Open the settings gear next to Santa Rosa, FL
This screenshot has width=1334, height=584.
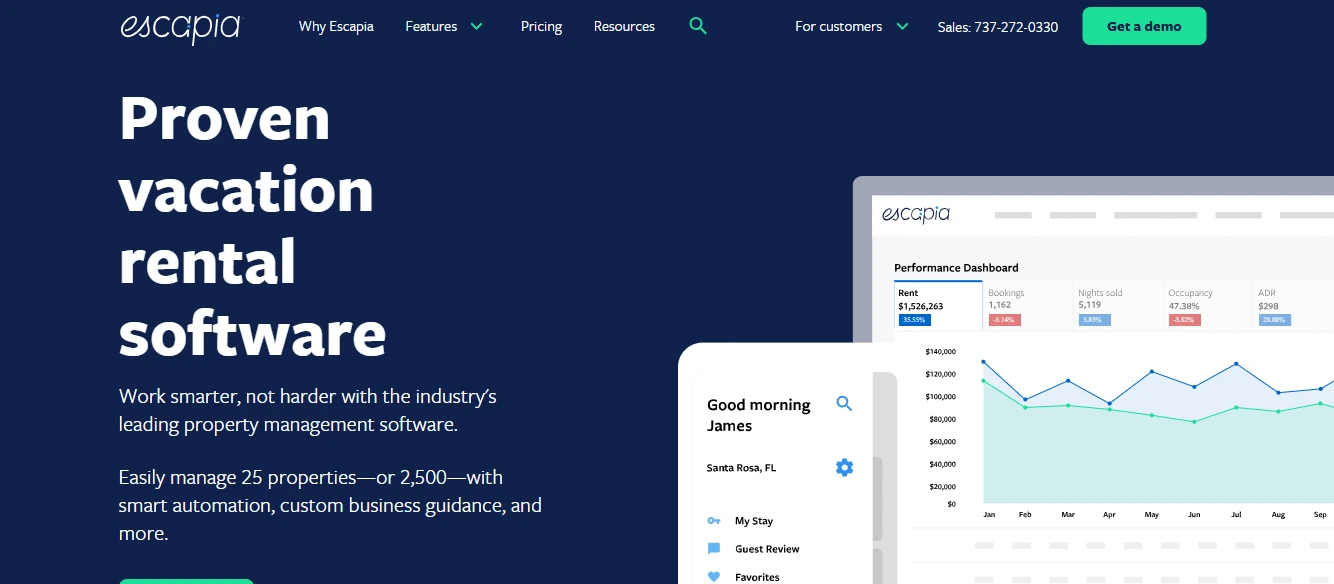coord(844,467)
